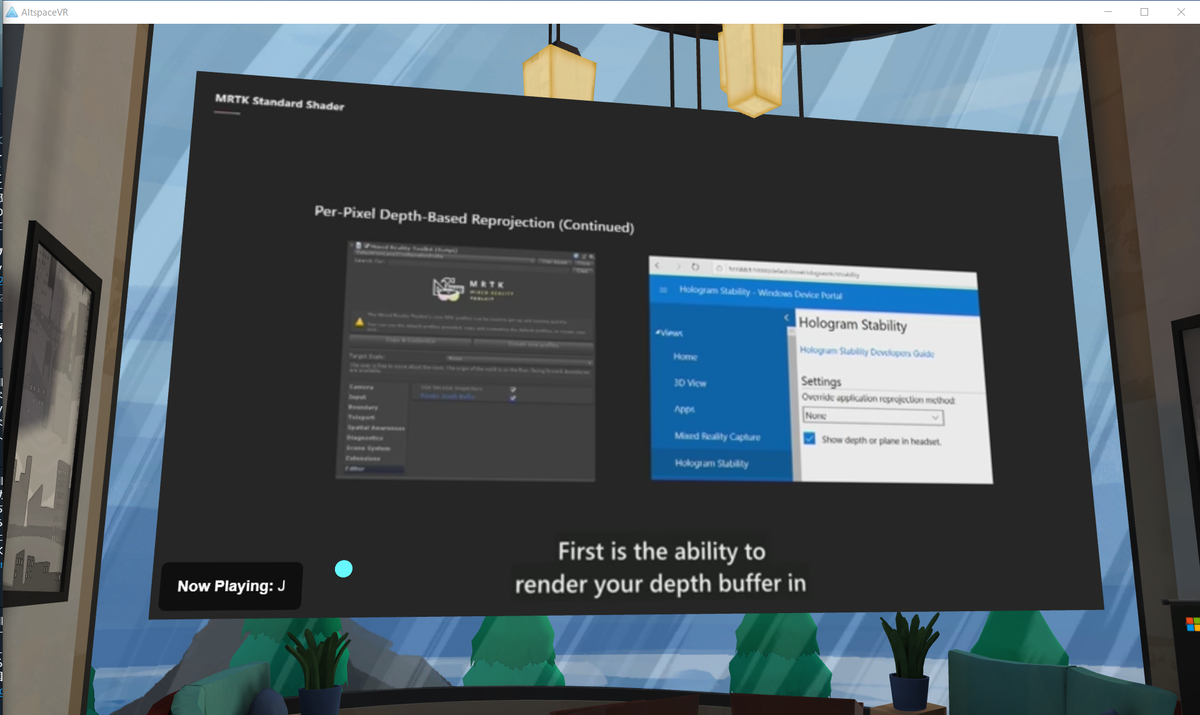This screenshot has width=1200, height=715.
Task: Click the MRTK Standard Shader slide title
Action: (279, 101)
